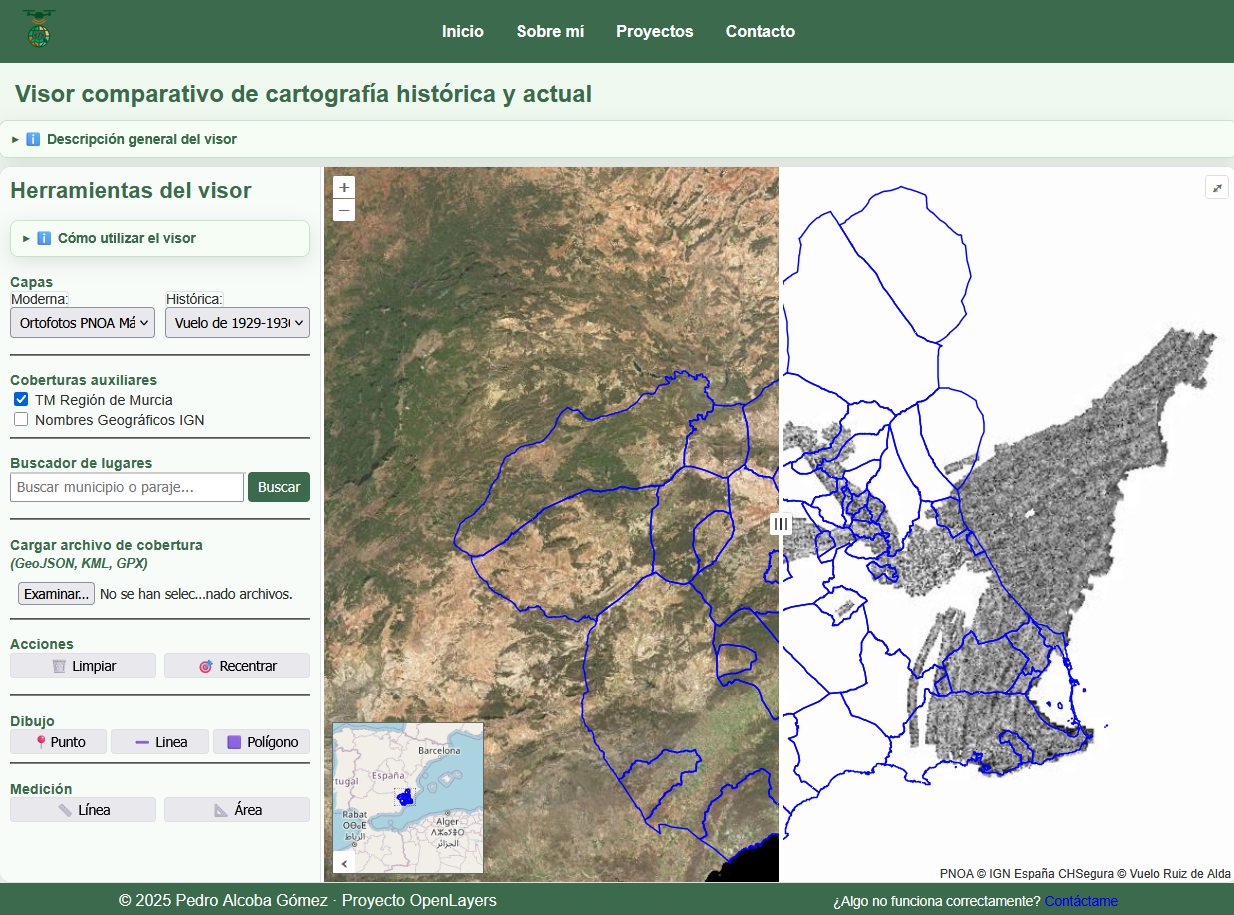1234x915 pixels.
Task: Click the info icon beside Descripción general
Action: pos(33,139)
